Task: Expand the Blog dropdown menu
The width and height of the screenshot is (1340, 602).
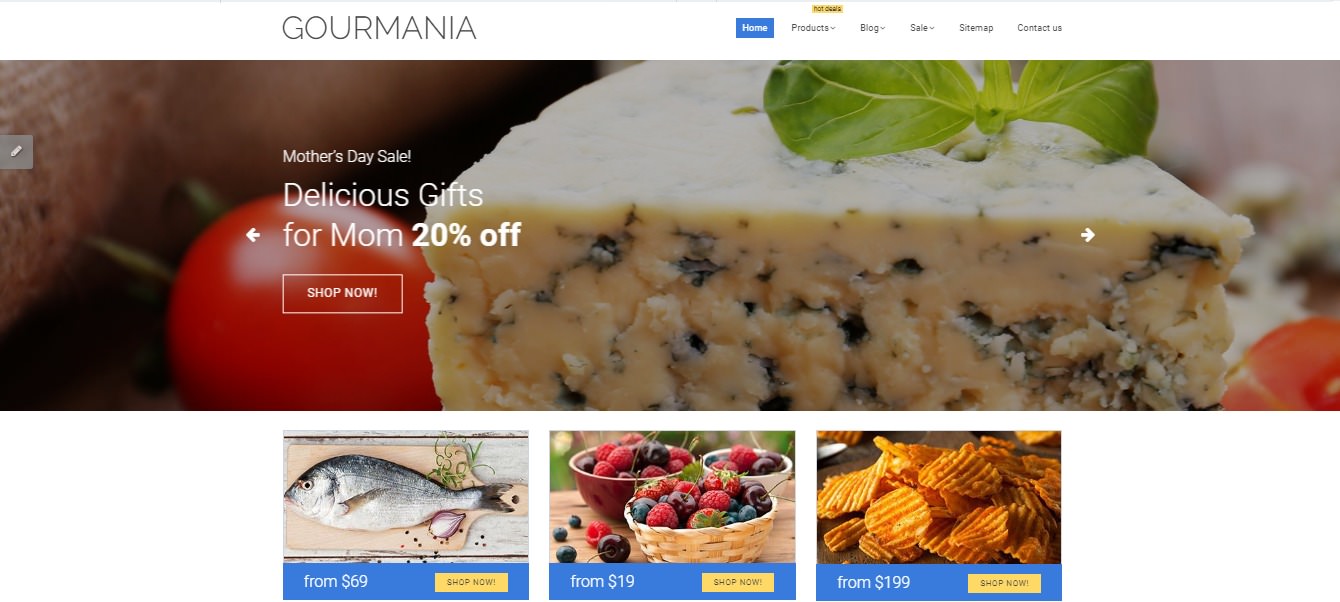Action: pyautogui.click(x=873, y=28)
